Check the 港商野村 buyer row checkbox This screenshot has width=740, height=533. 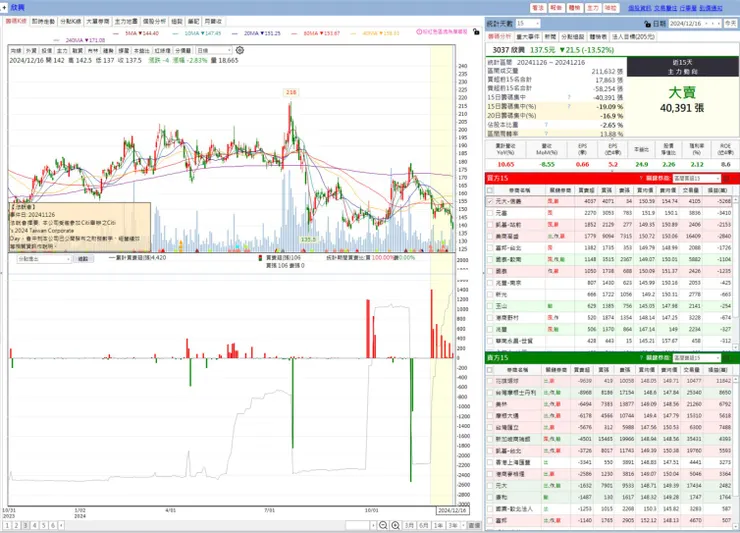coord(490,318)
